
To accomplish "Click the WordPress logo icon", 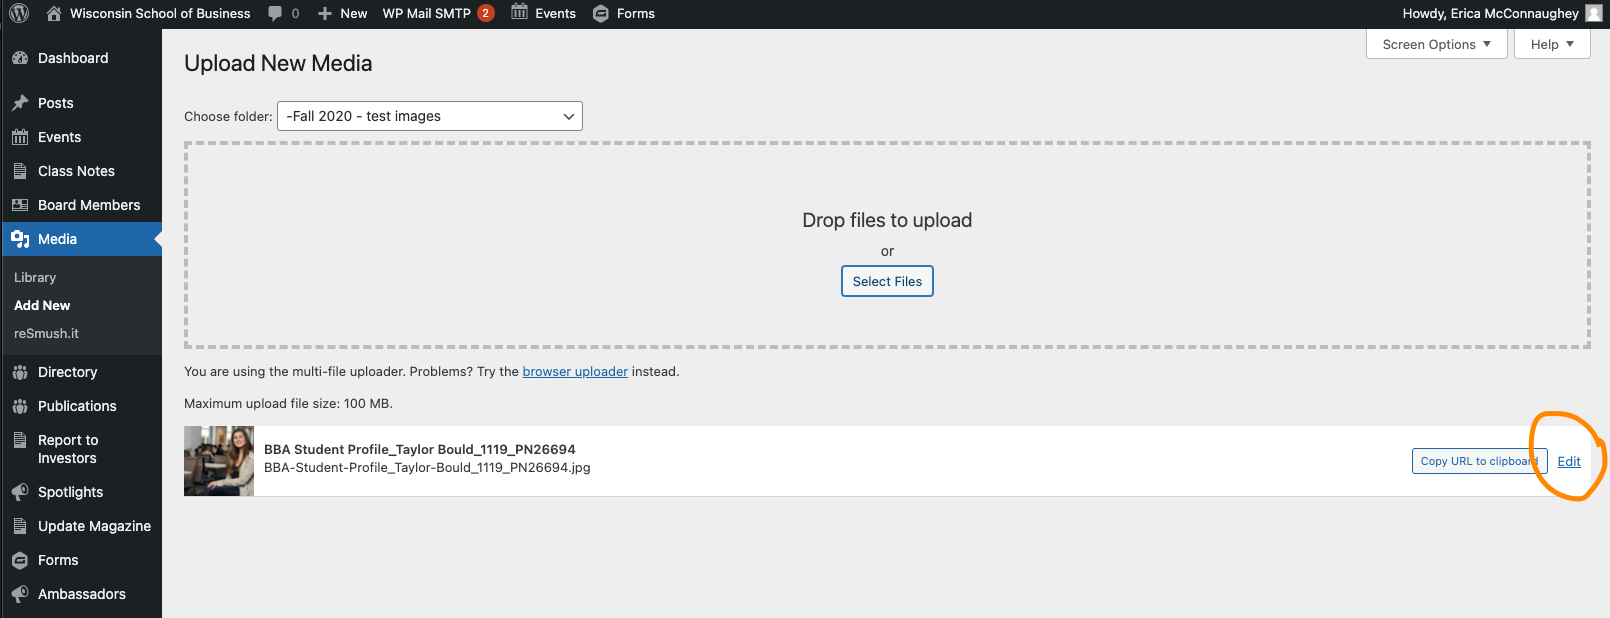I will click(19, 14).
